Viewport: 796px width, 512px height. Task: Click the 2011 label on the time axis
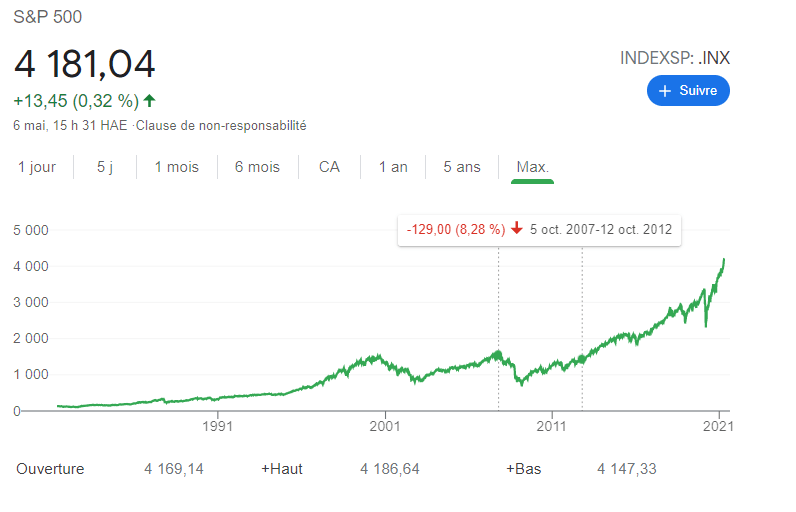(x=552, y=426)
